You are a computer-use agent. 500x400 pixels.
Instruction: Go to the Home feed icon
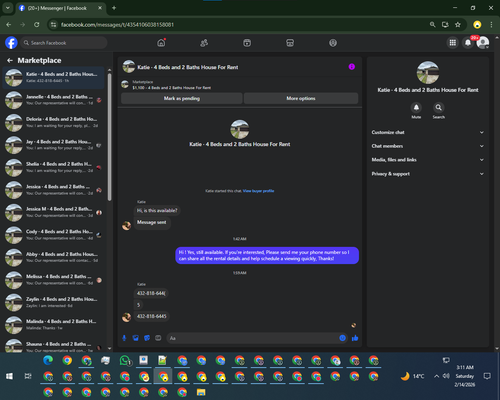(161, 43)
